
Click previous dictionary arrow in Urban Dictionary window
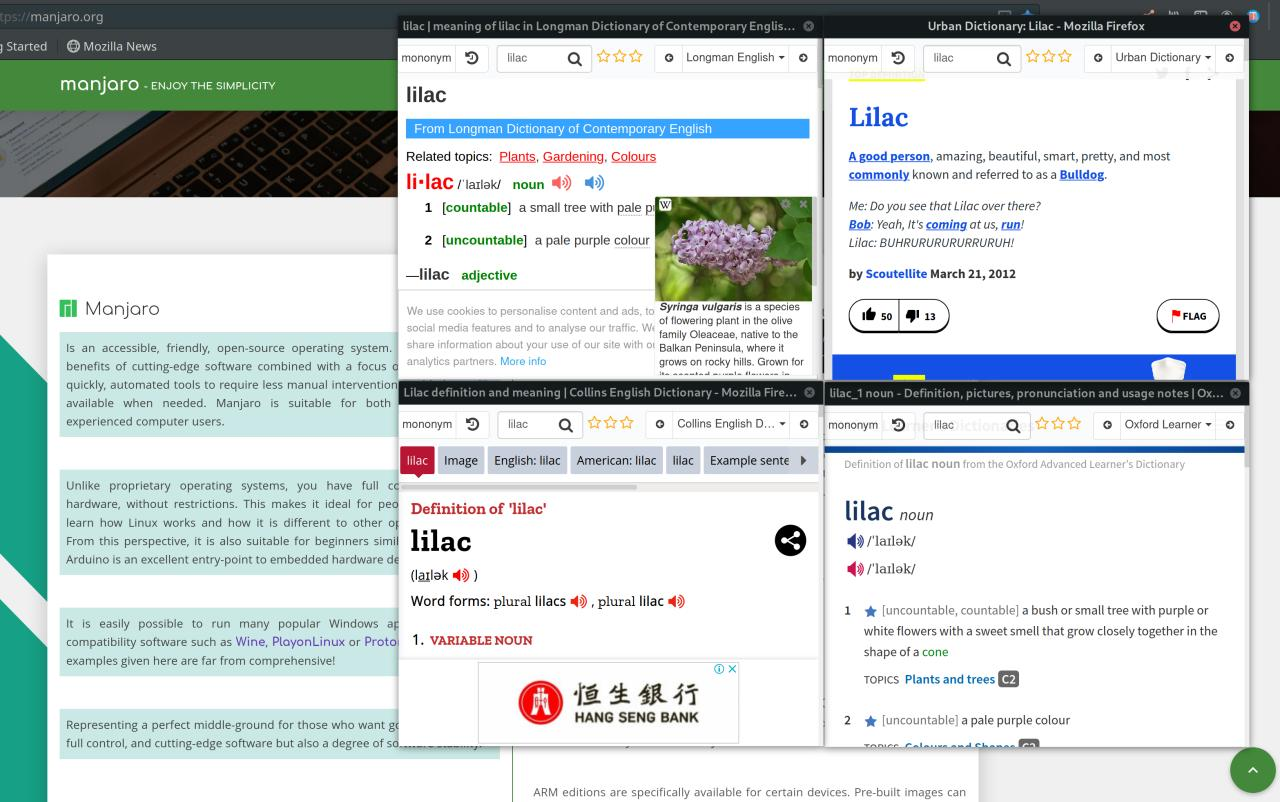click(x=1097, y=58)
